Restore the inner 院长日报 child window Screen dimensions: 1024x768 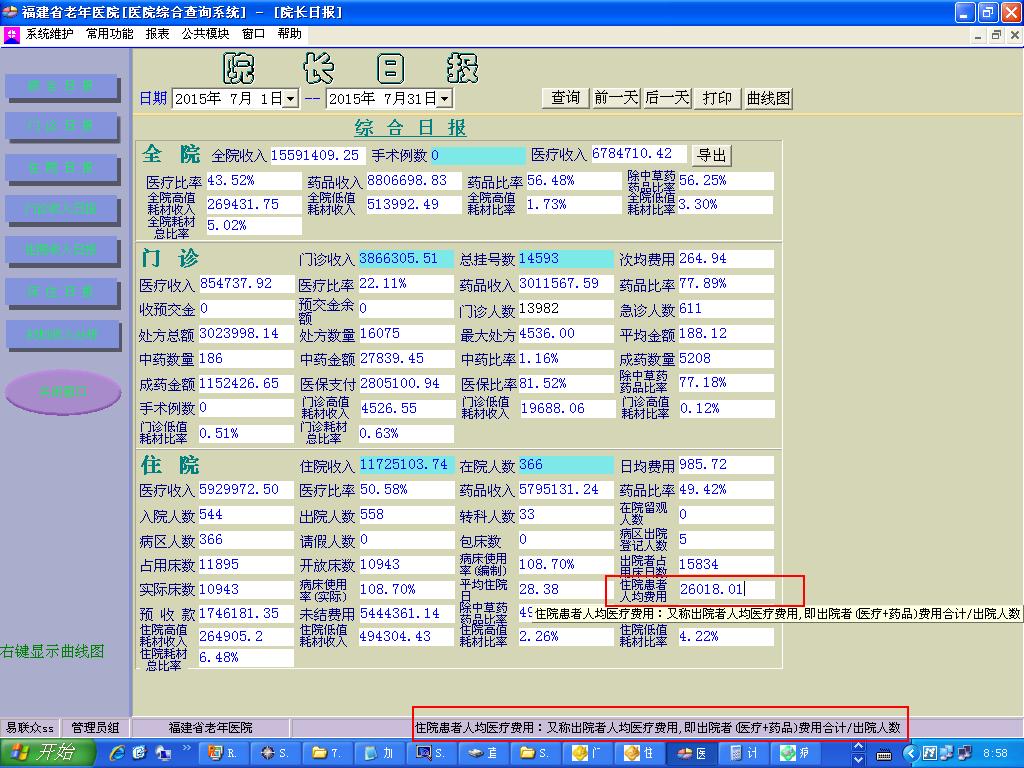pyautogui.click(x=996, y=35)
